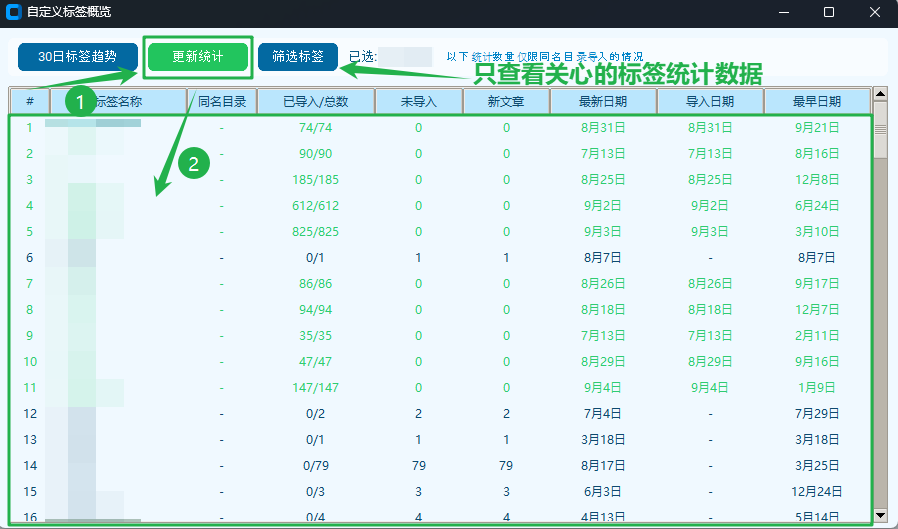Sort by 未导入 column header
898x529 pixels.
419,102
